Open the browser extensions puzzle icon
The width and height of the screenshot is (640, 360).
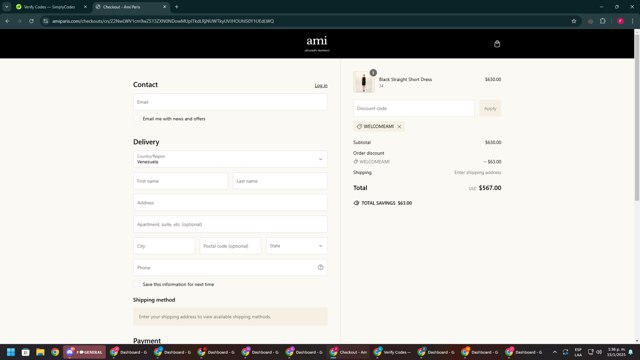(603, 21)
